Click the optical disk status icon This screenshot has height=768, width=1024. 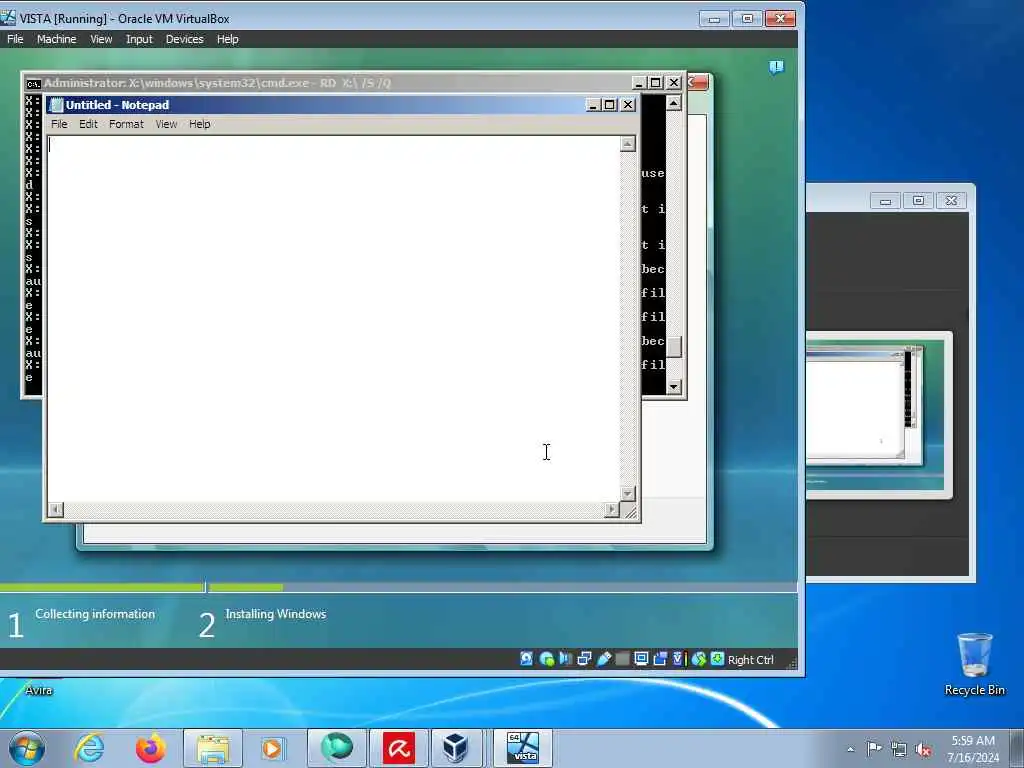[547, 659]
